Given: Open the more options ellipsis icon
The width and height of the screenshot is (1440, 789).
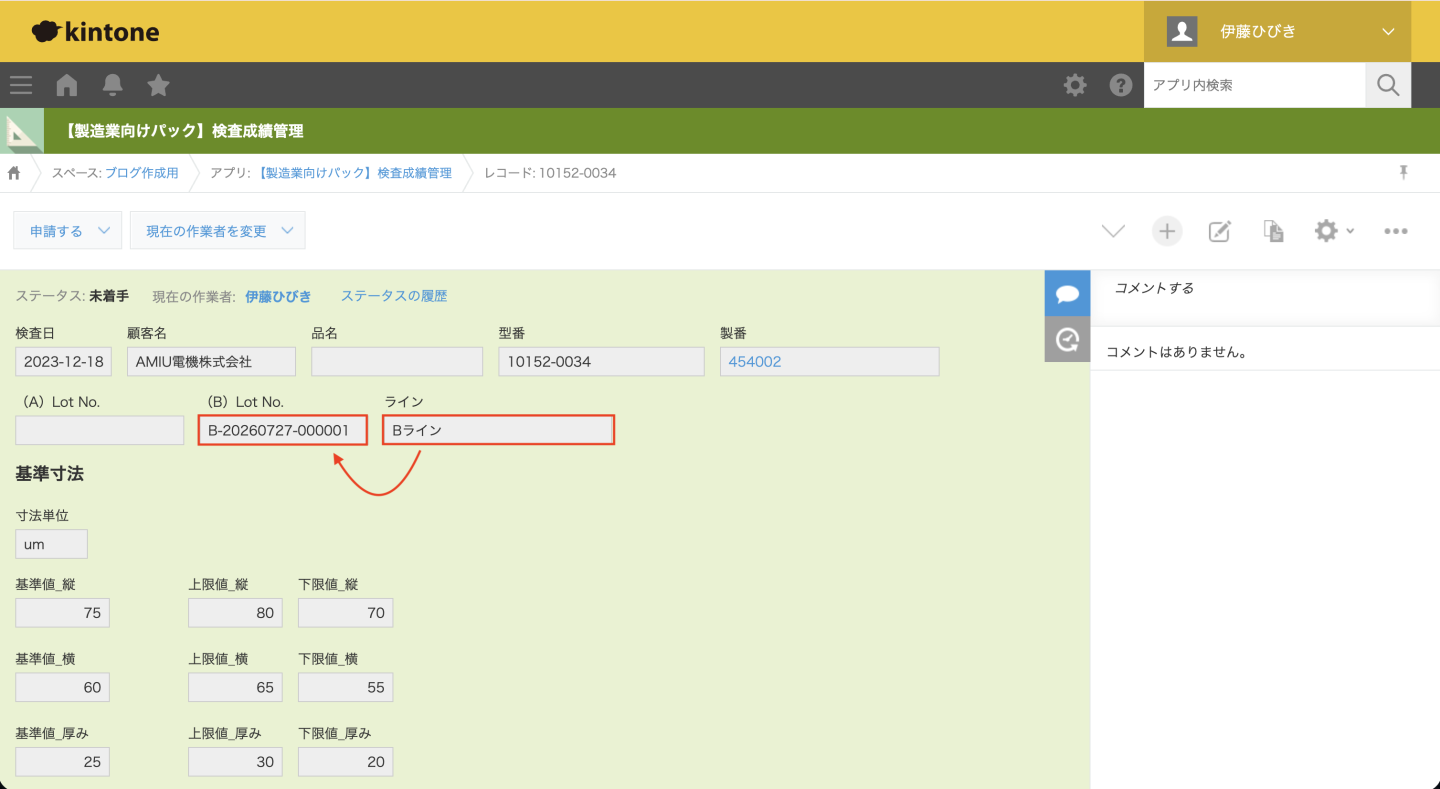Looking at the screenshot, I should tap(1396, 231).
